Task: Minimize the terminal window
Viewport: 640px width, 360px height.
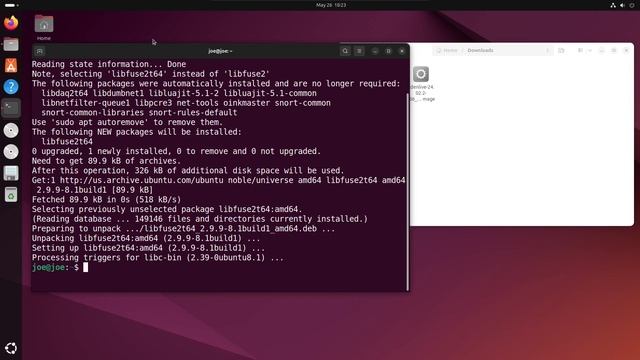Action: coord(375,51)
